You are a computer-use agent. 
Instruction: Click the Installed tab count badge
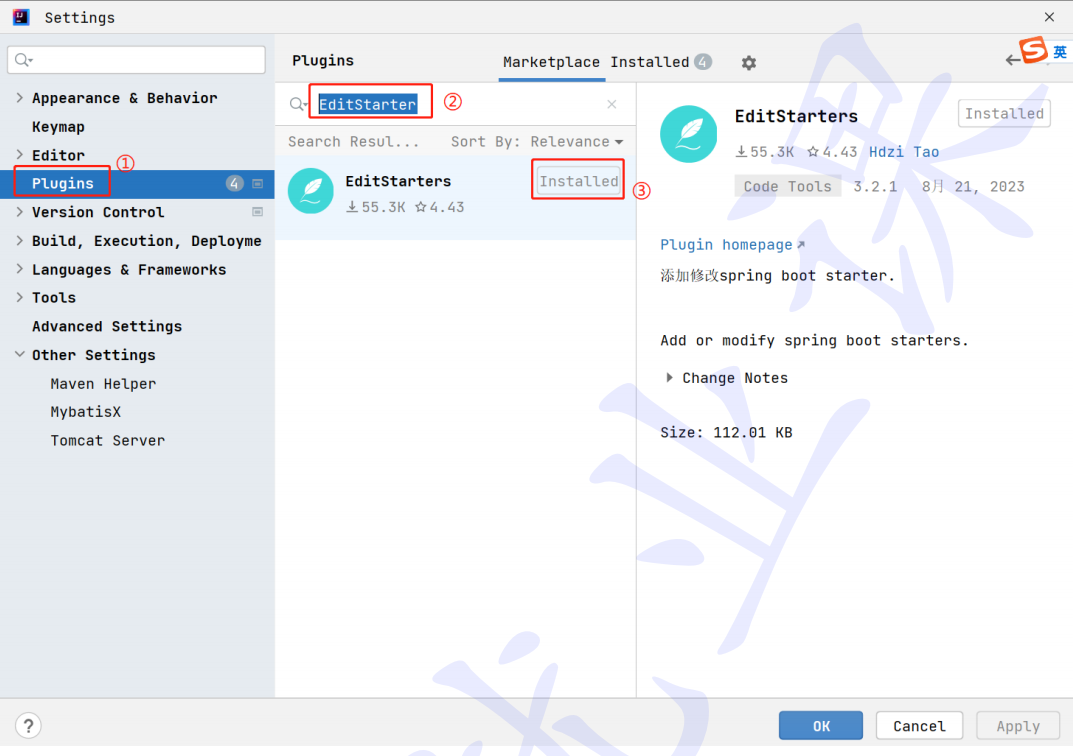[x=703, y=62]
